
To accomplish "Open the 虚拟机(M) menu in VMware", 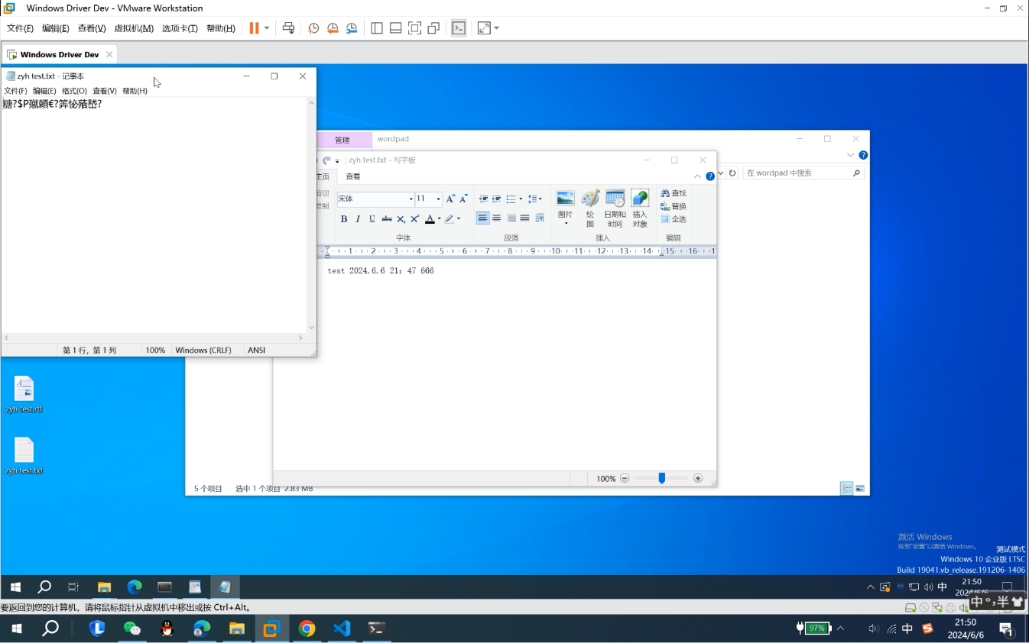I will point(134,28).
